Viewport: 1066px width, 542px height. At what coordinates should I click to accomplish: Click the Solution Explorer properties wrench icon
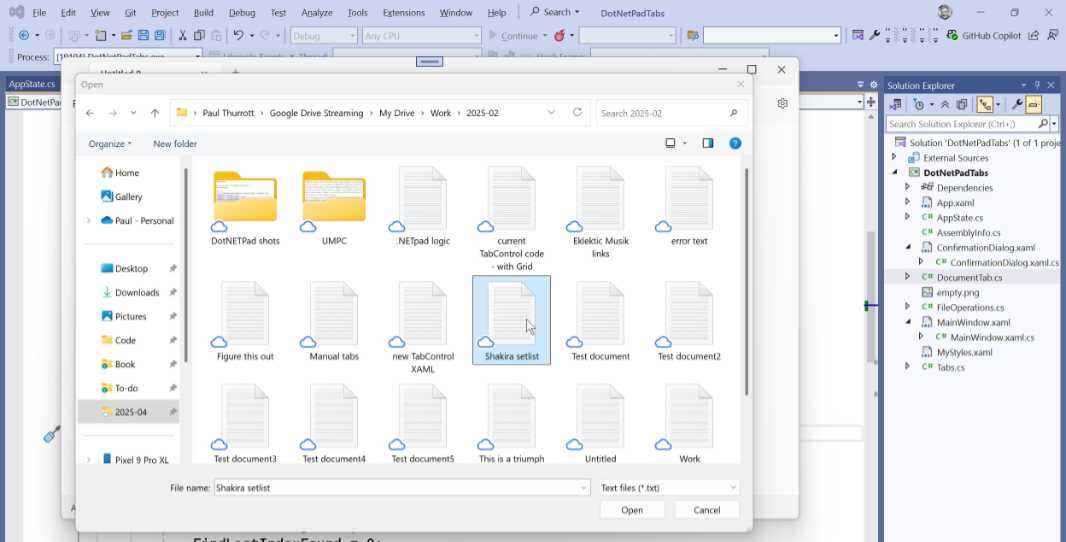[x=1017, y=104]
